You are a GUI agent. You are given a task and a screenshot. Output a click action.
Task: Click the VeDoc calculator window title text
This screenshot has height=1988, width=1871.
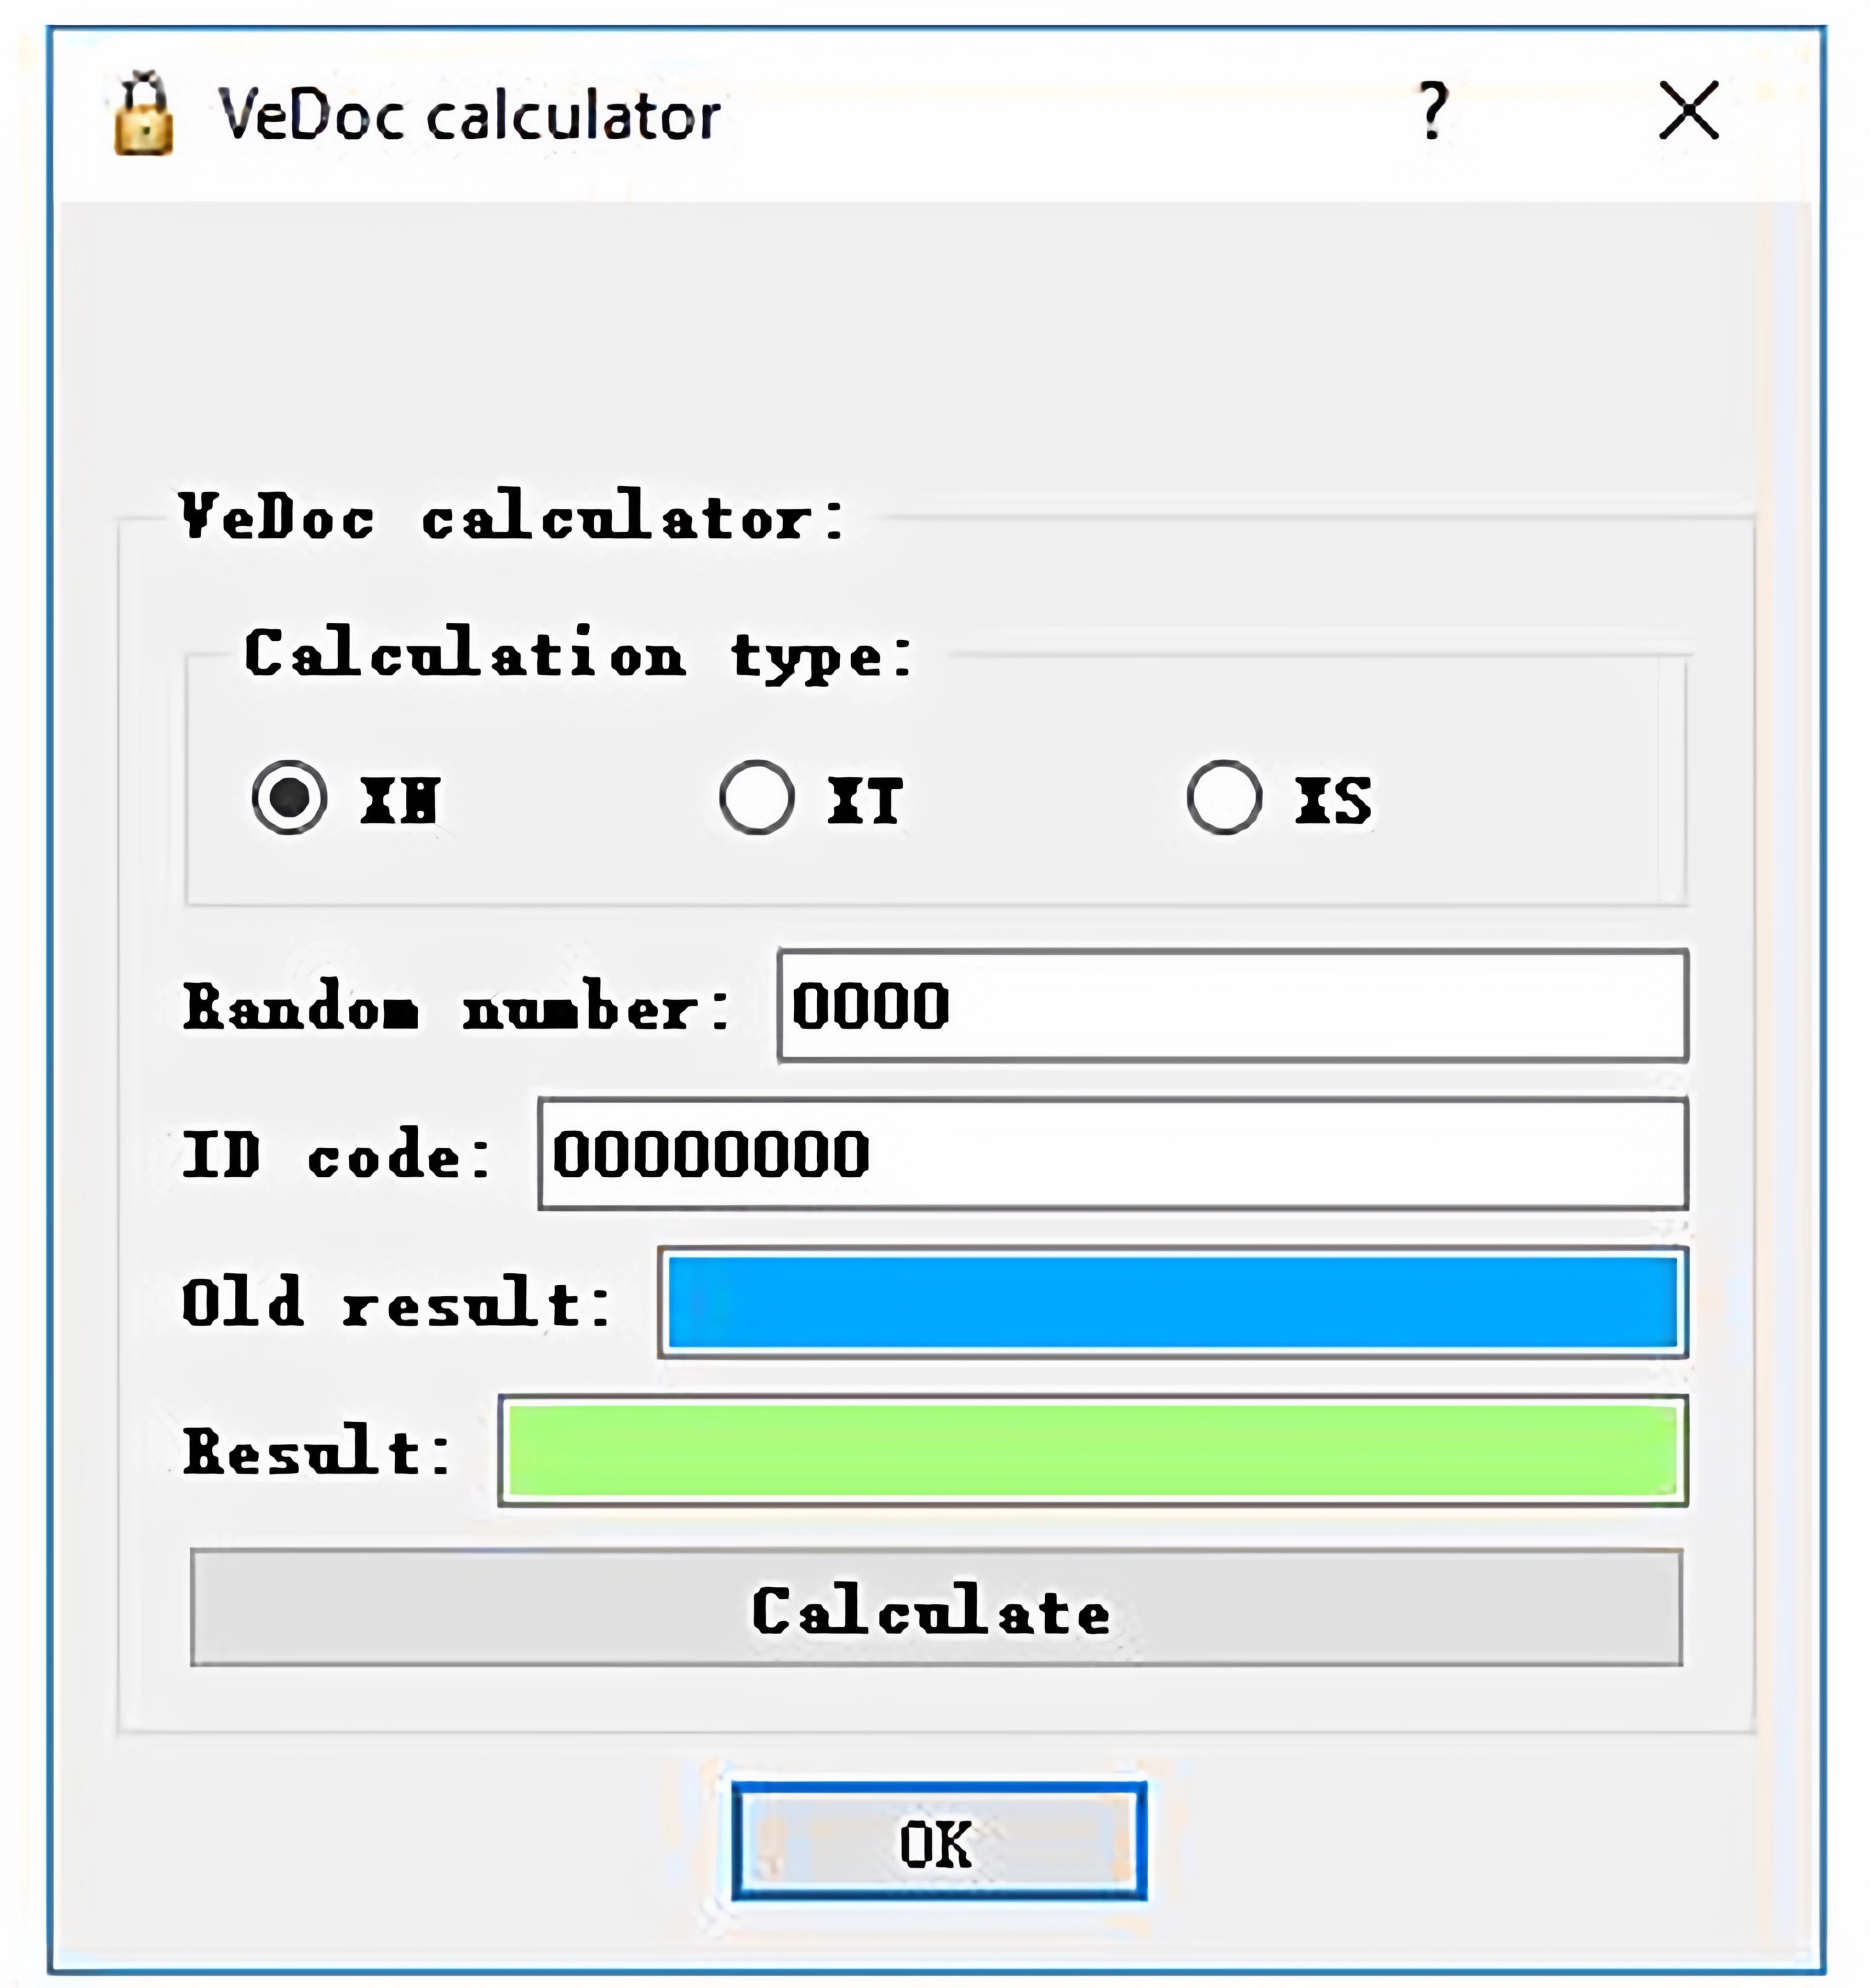pos(469,115)
